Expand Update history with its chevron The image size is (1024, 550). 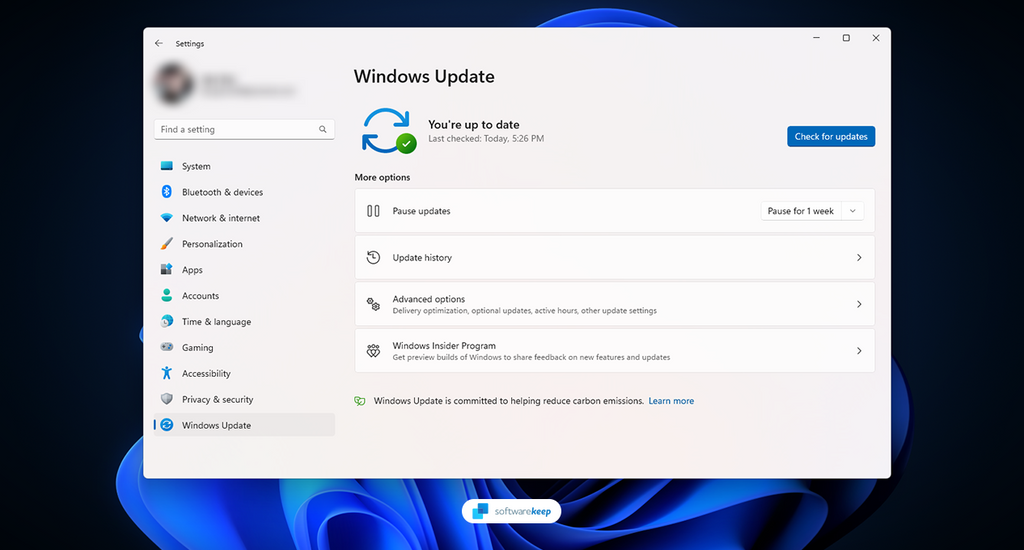click(859, 257)
